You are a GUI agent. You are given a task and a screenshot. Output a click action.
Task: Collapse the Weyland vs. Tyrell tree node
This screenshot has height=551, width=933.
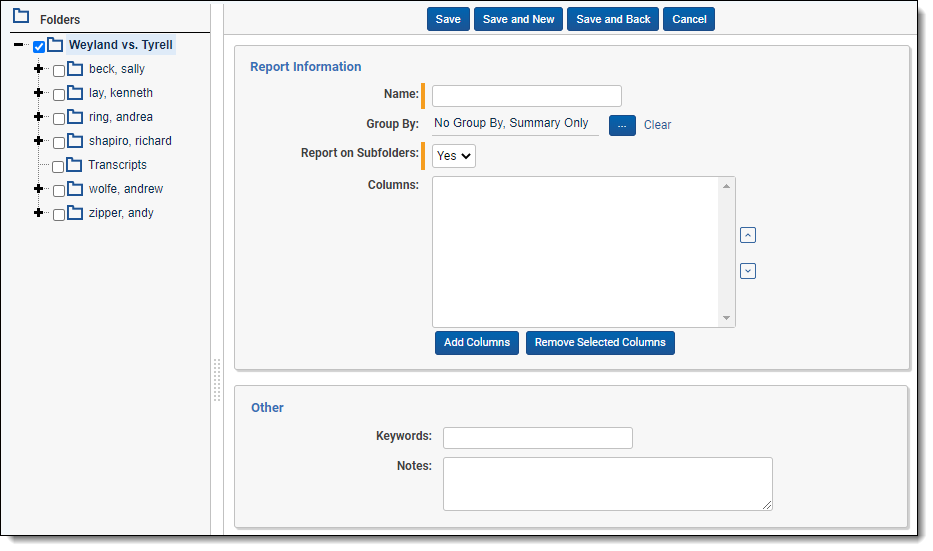(19, 45)
